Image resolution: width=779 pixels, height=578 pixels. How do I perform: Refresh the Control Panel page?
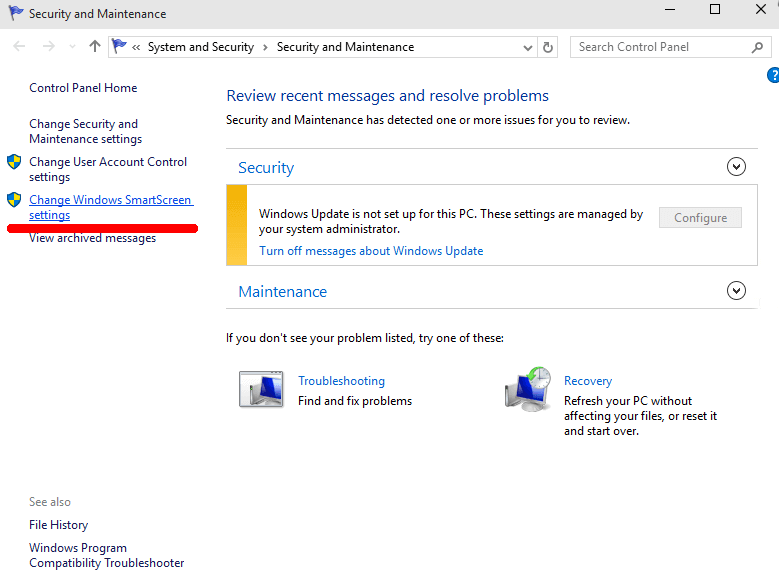(547, 47)
